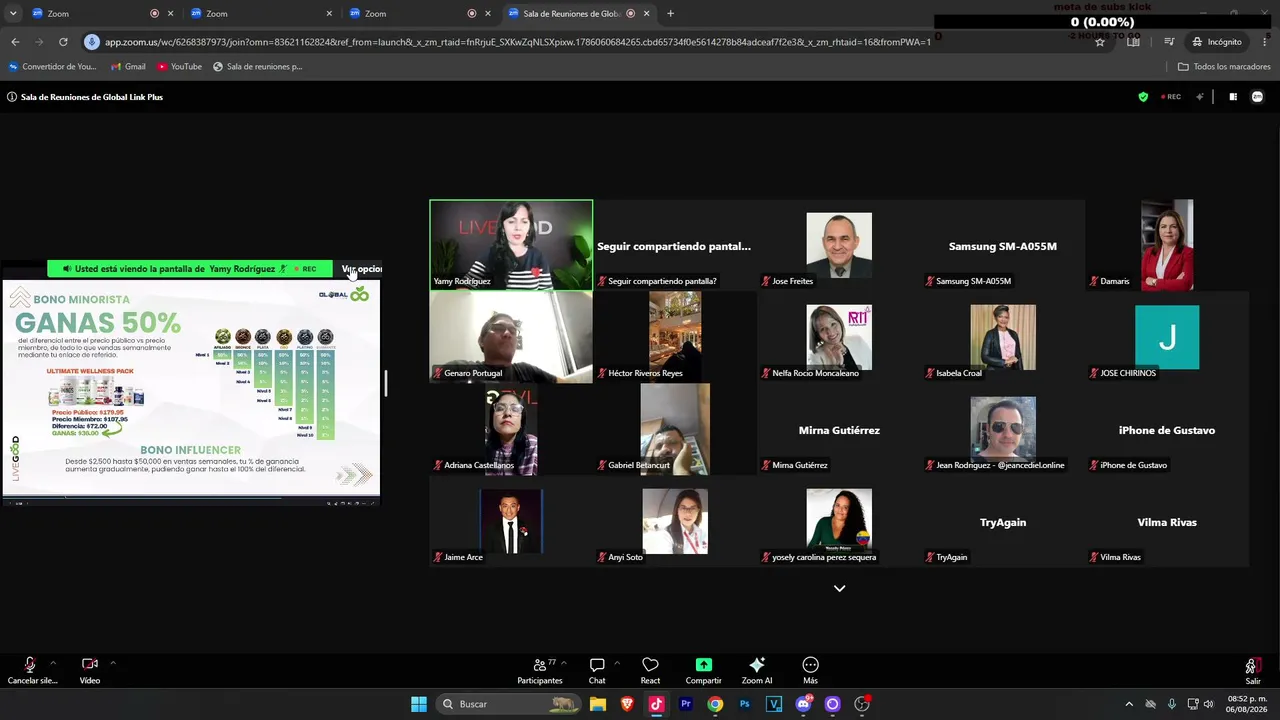Image resolution: width=1280 pixels, height=720 pixels.
Task: Open the Participantes panel
Action: coord(540,670)
